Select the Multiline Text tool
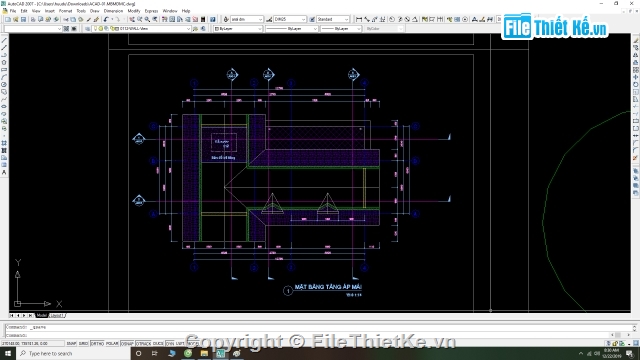This screenshot has width=640, height=360. [4, 173]
